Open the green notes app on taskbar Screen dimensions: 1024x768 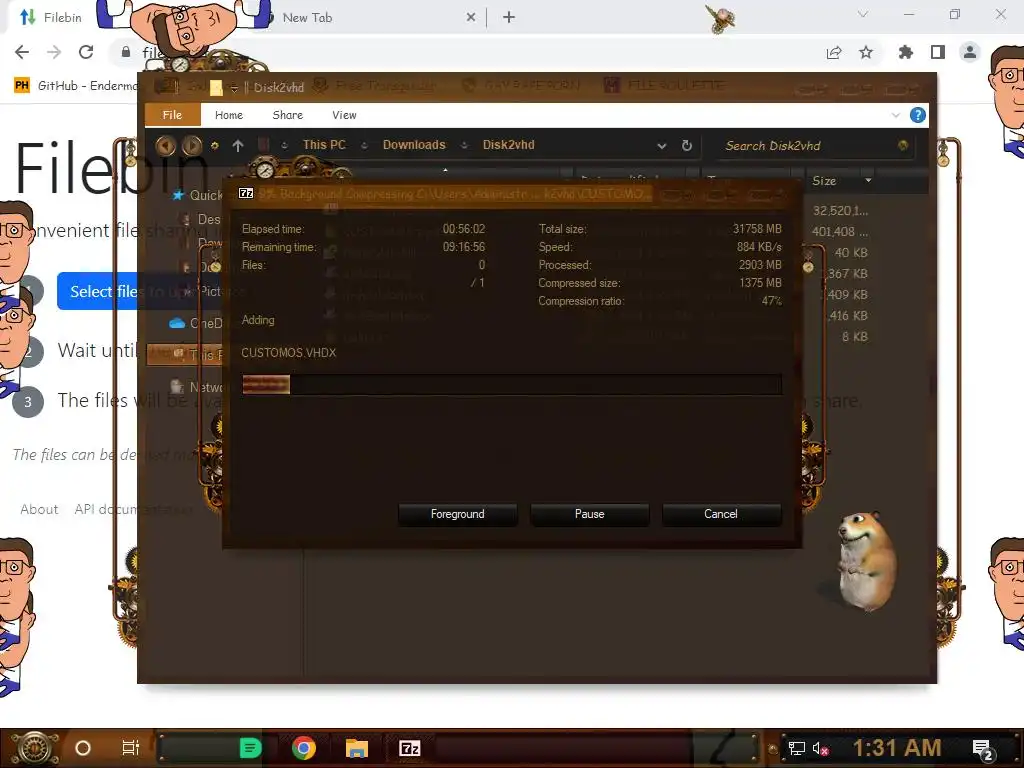click(x=250, y=748)
